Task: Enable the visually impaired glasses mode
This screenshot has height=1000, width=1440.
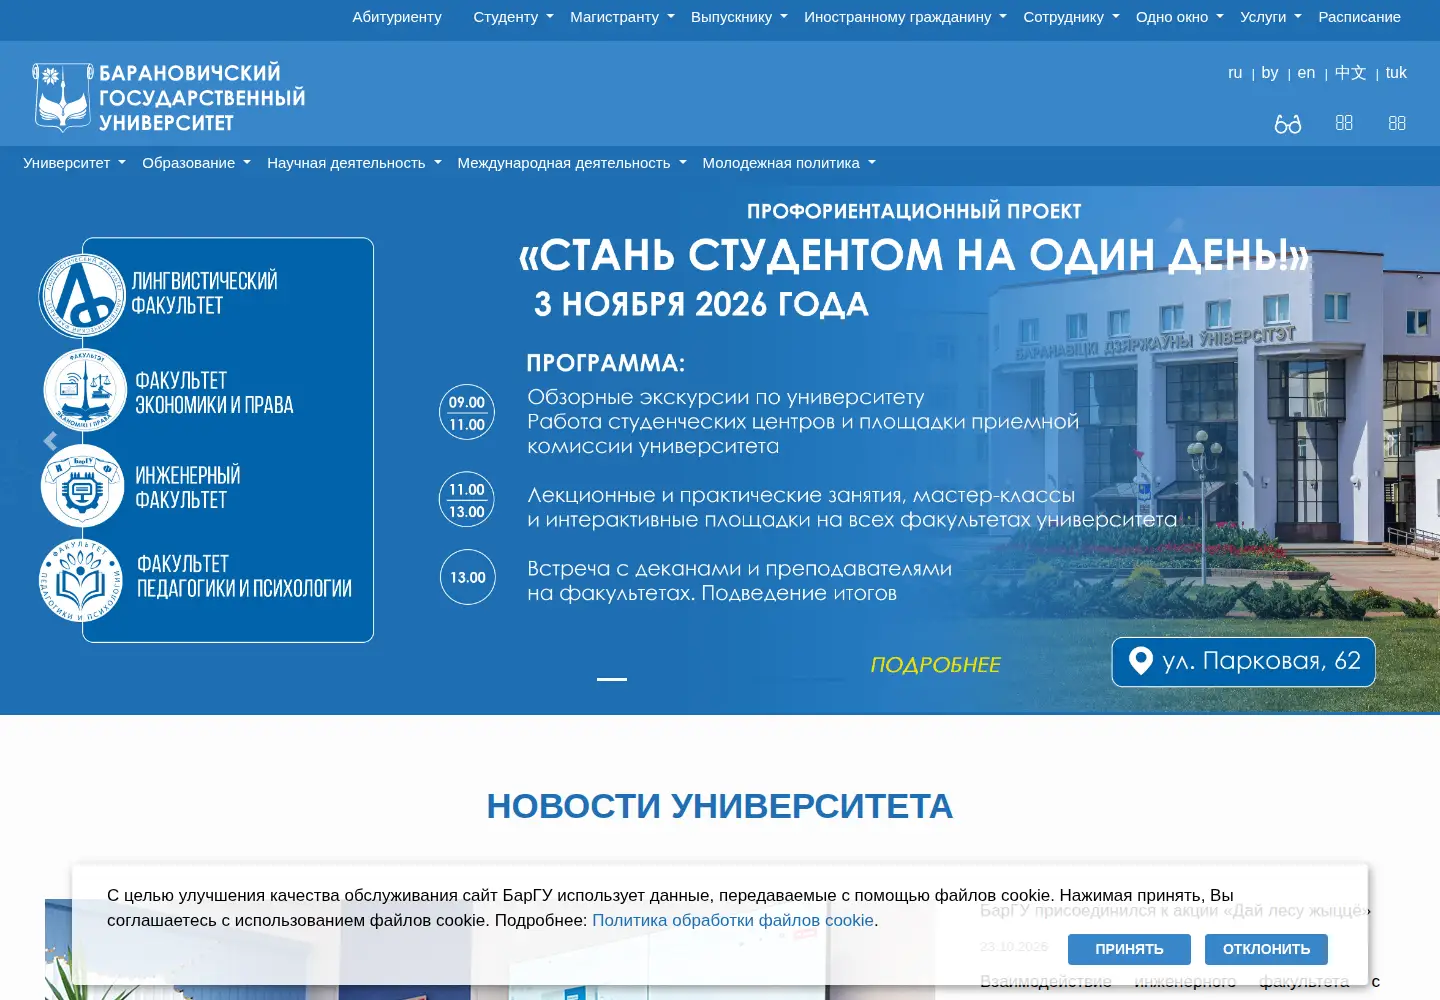Action: (x=1288, y=123)
